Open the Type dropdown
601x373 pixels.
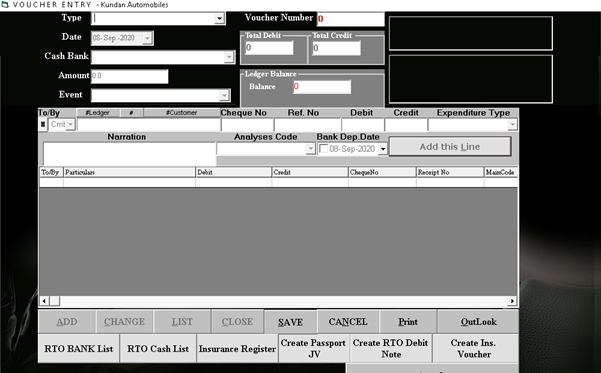pyautogui.click(x=219, y=18)
